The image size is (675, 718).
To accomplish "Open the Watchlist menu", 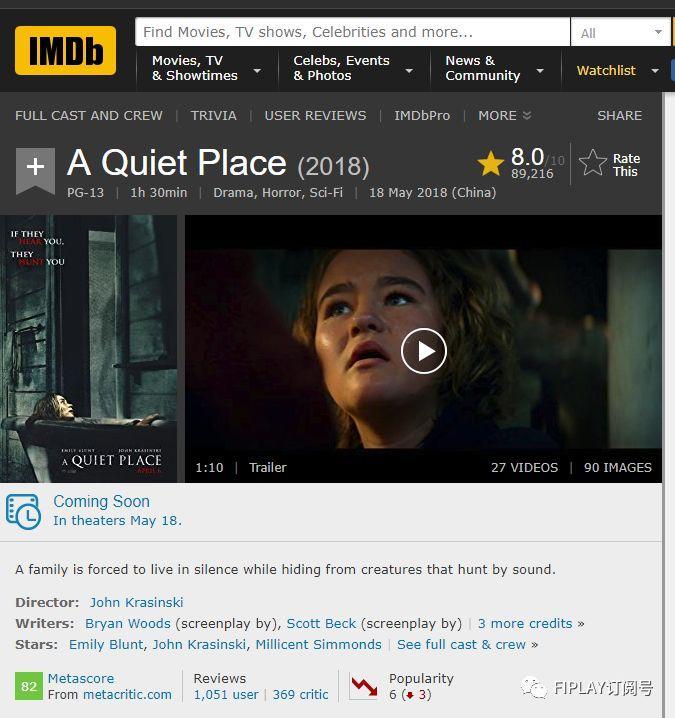I will [x=617, y=71].
